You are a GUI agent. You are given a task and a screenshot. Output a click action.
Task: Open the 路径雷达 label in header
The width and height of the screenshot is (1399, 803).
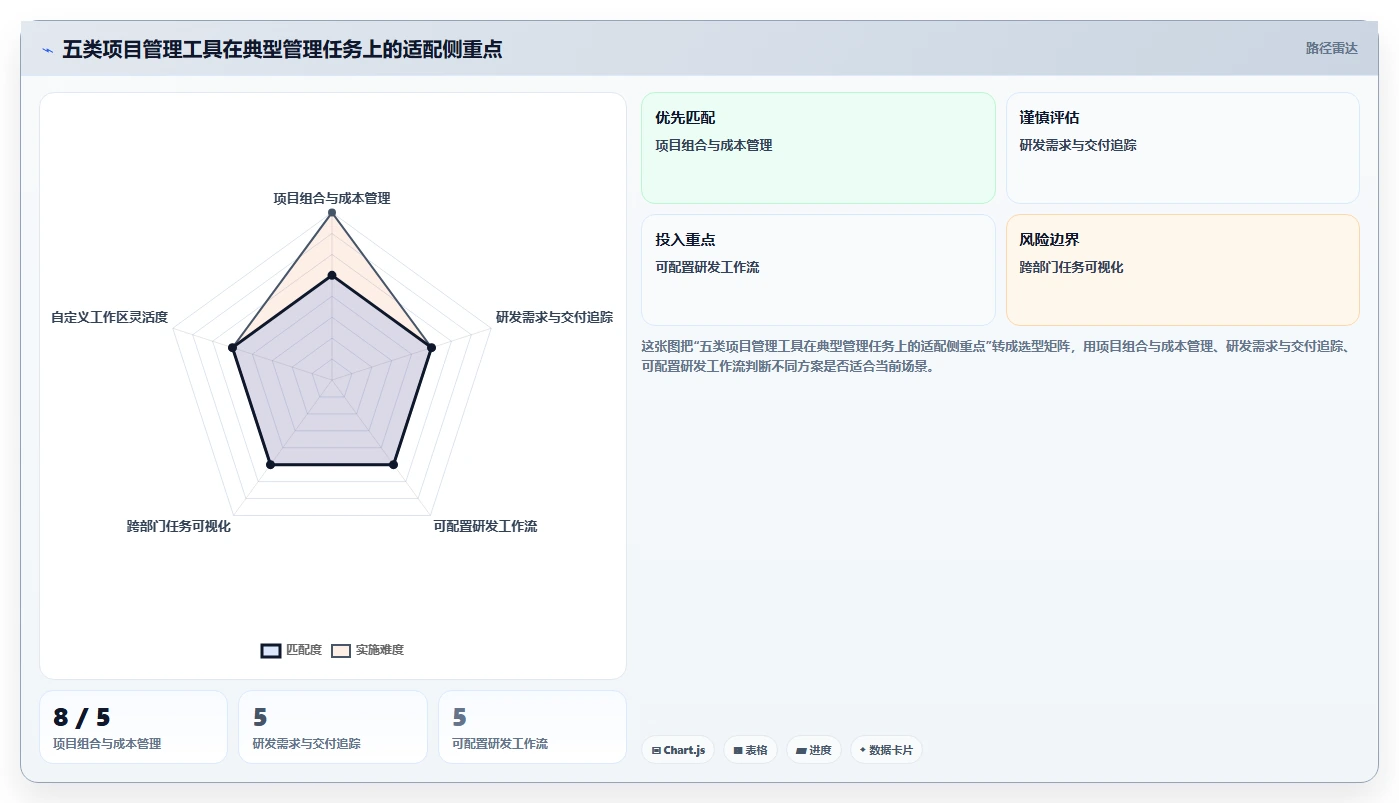click(1332, 48)
